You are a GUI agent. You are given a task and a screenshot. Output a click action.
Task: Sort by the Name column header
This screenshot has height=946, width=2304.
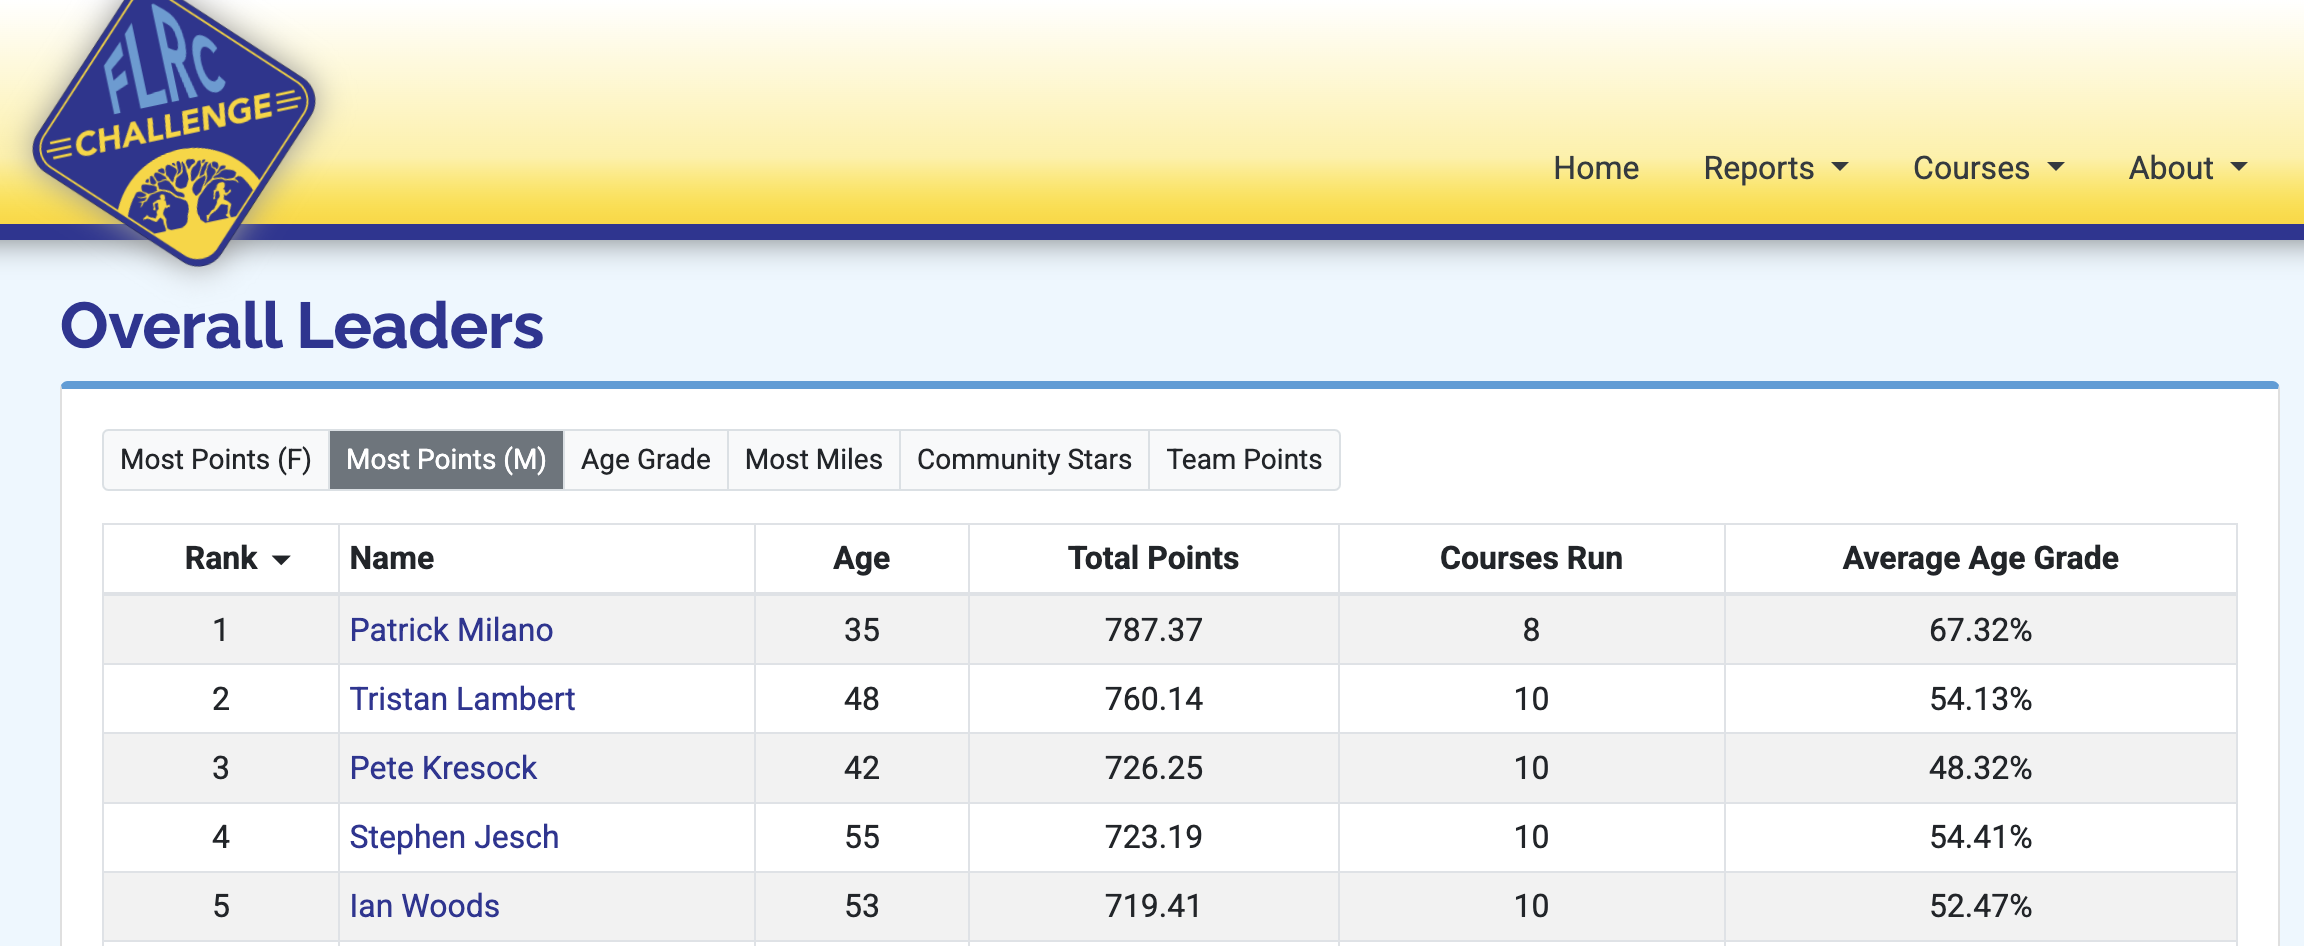(392, 558)
